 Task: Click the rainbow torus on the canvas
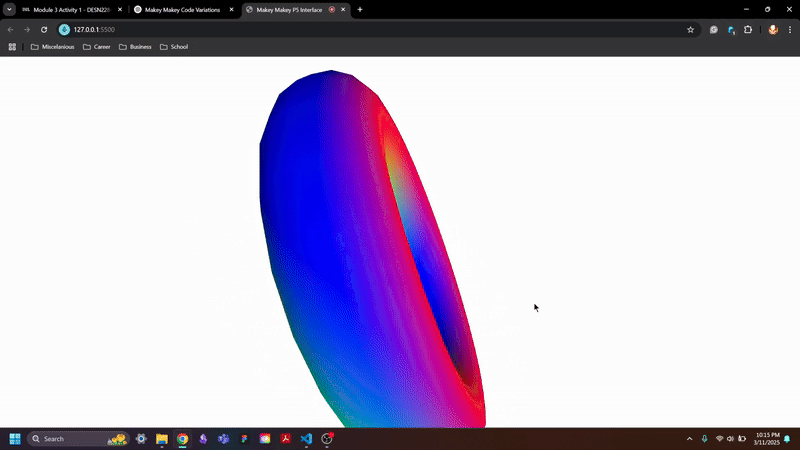click(x=372, y=248)
